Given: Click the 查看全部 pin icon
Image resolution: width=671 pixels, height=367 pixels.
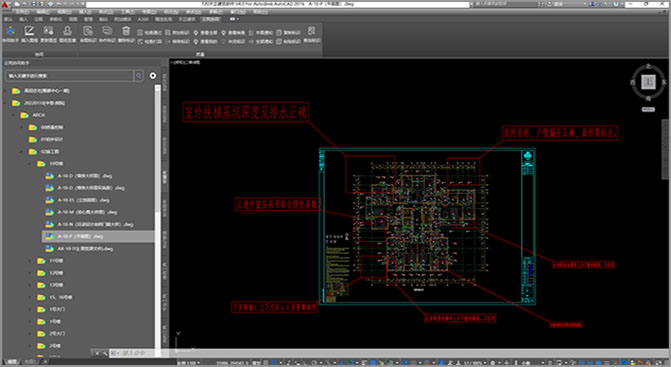Looking at the screenshot, I should pos(196,33).
